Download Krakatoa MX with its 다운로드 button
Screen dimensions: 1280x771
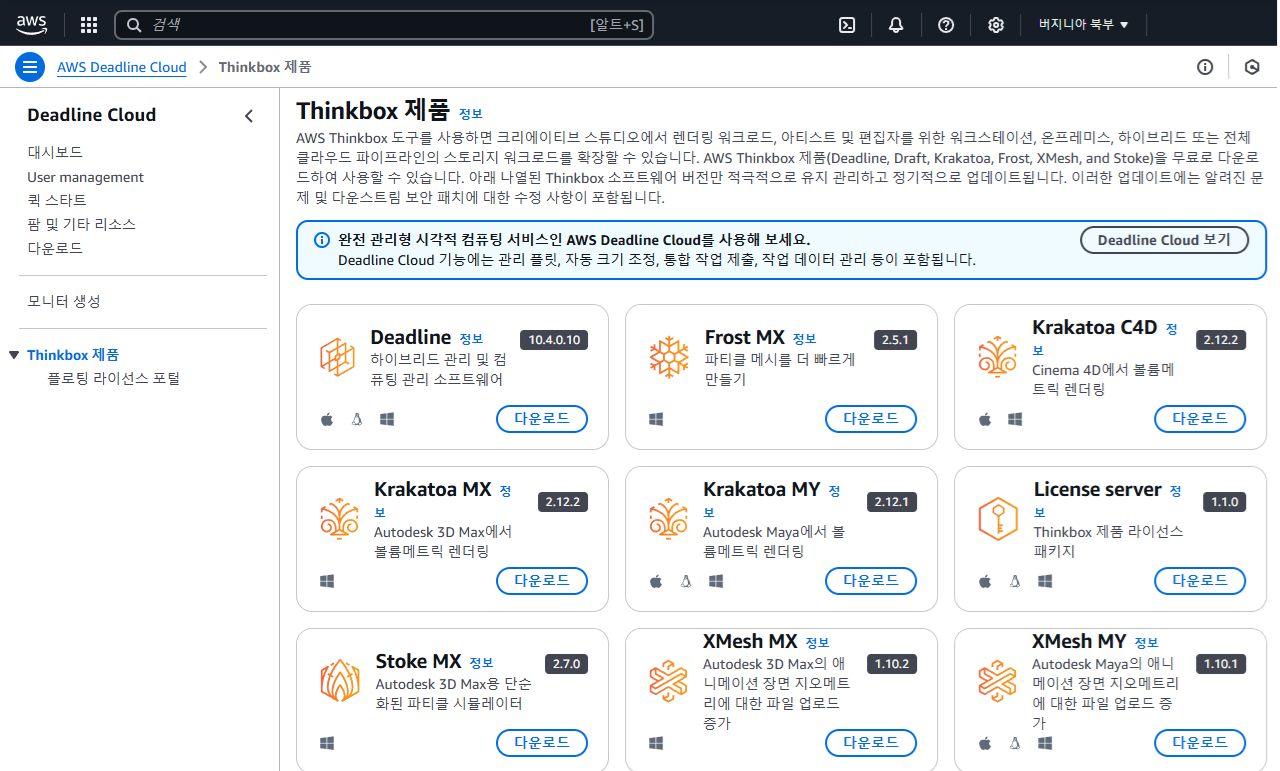pyautogui.click(x=542, y=581)
